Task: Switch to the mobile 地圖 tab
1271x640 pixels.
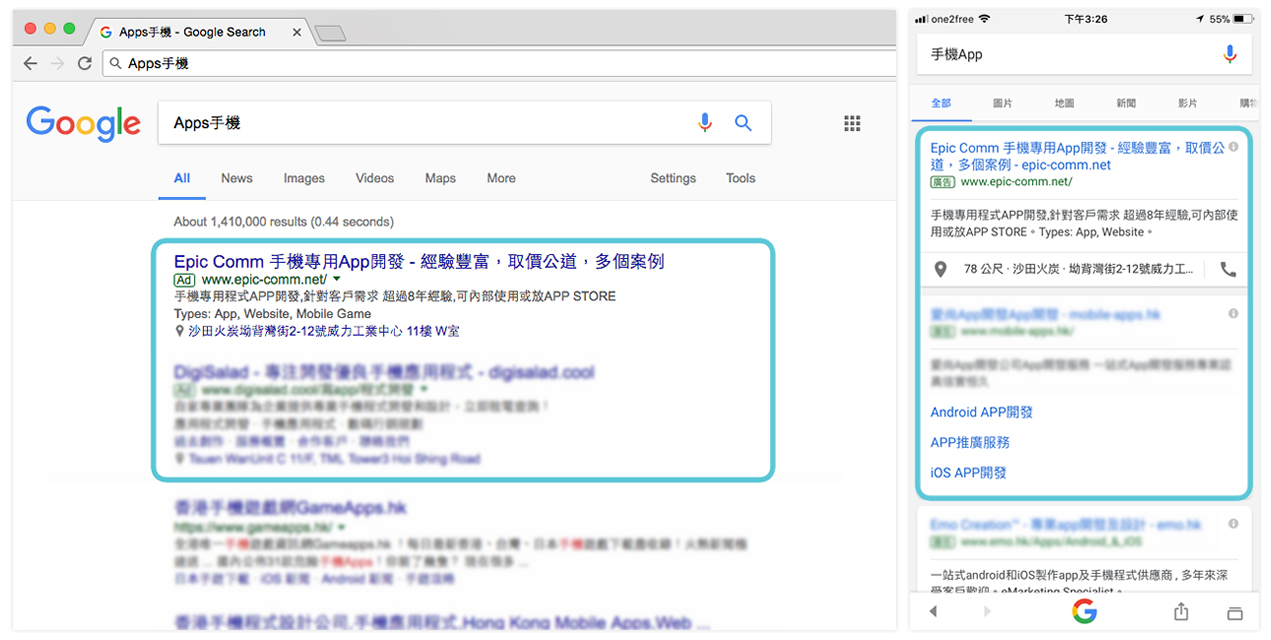Action: [1065, 103]
